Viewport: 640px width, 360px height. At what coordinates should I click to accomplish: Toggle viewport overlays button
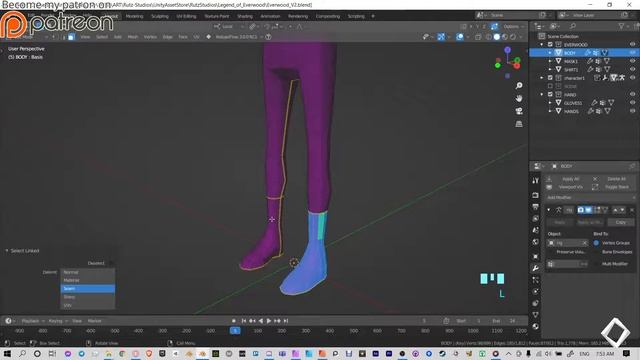point(460,37)
